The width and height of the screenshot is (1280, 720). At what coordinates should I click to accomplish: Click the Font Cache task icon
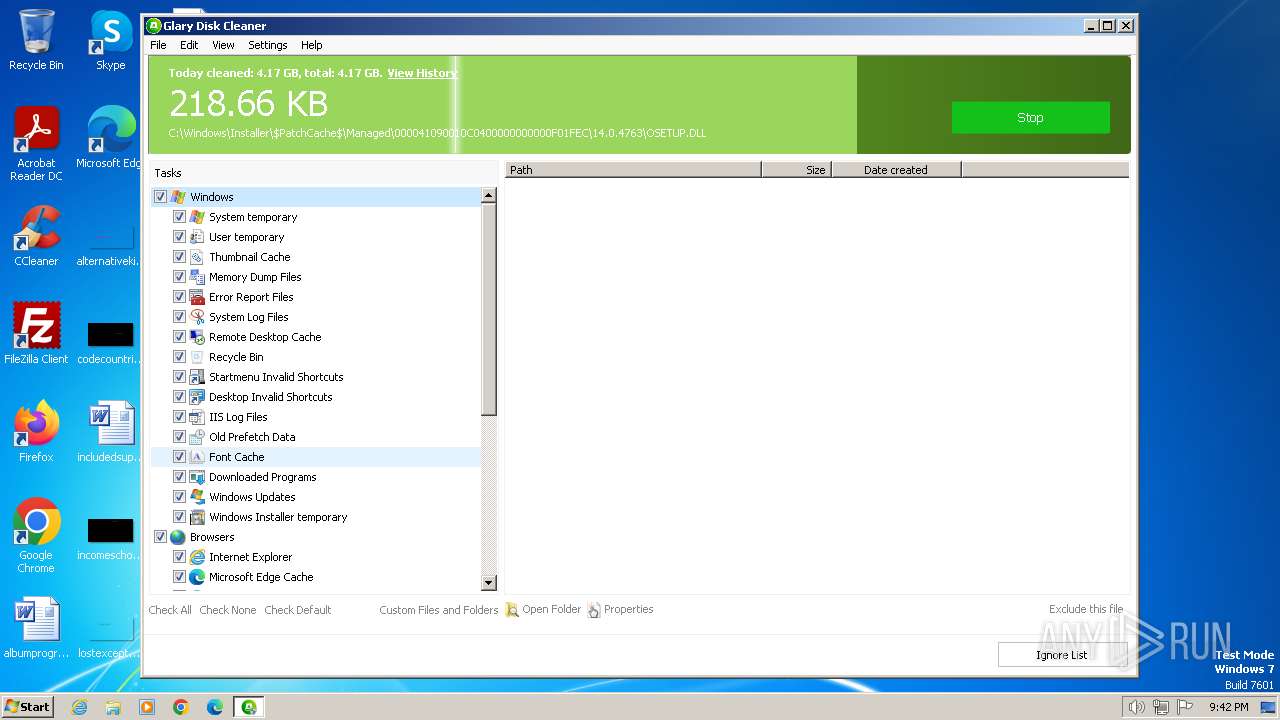(197, 457)
